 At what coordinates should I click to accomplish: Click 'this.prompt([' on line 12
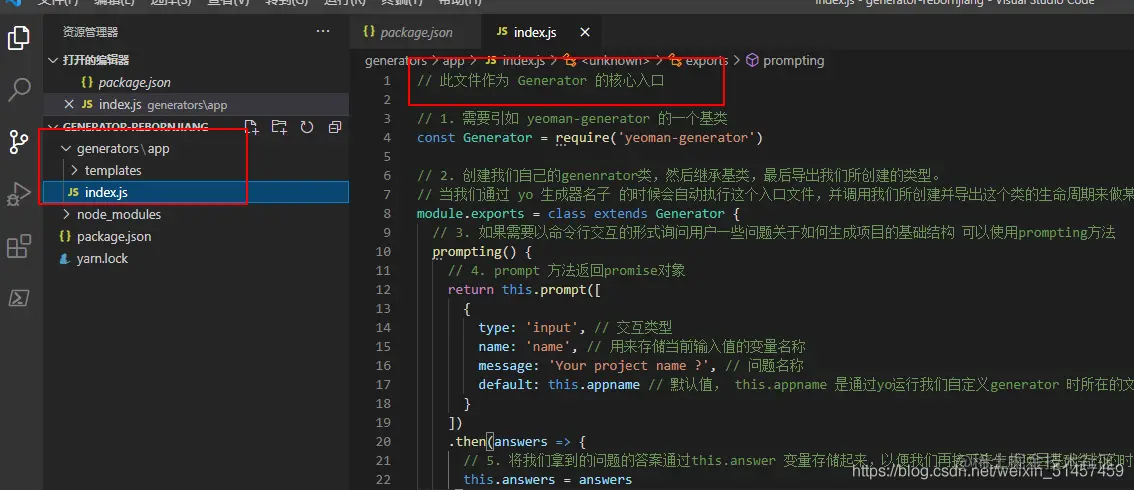point(551,290)
